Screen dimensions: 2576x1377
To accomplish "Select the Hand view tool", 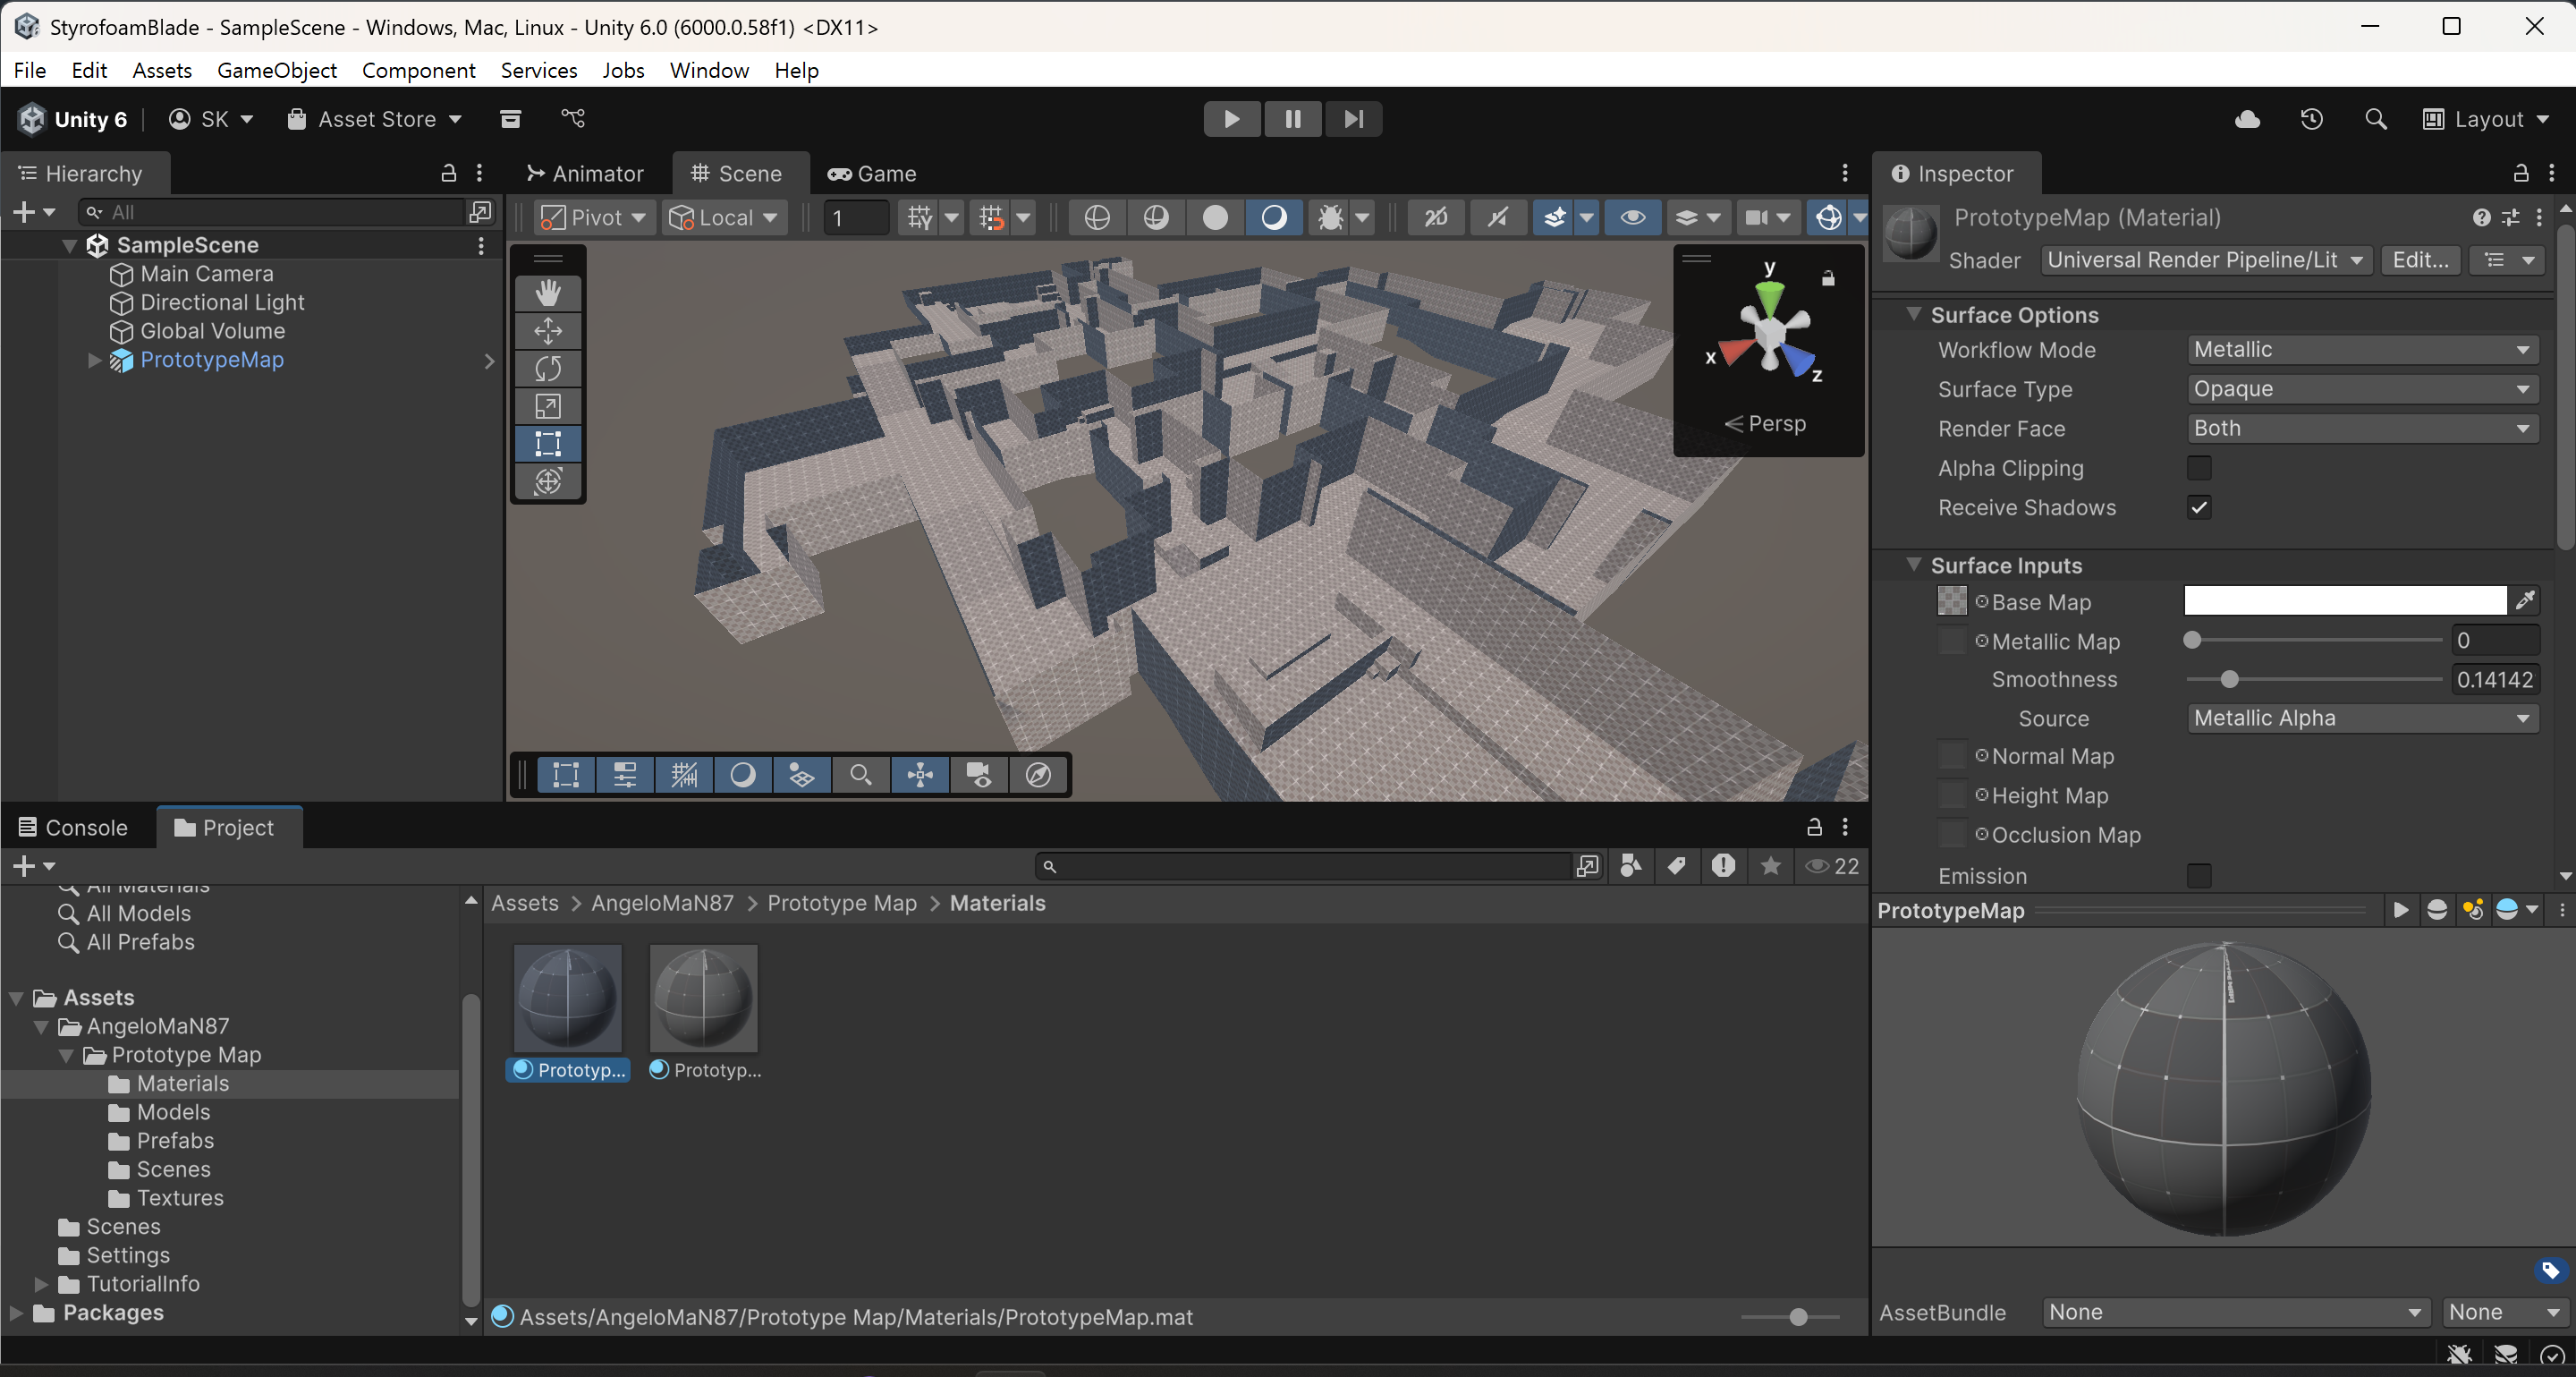I will coord(547,293).
